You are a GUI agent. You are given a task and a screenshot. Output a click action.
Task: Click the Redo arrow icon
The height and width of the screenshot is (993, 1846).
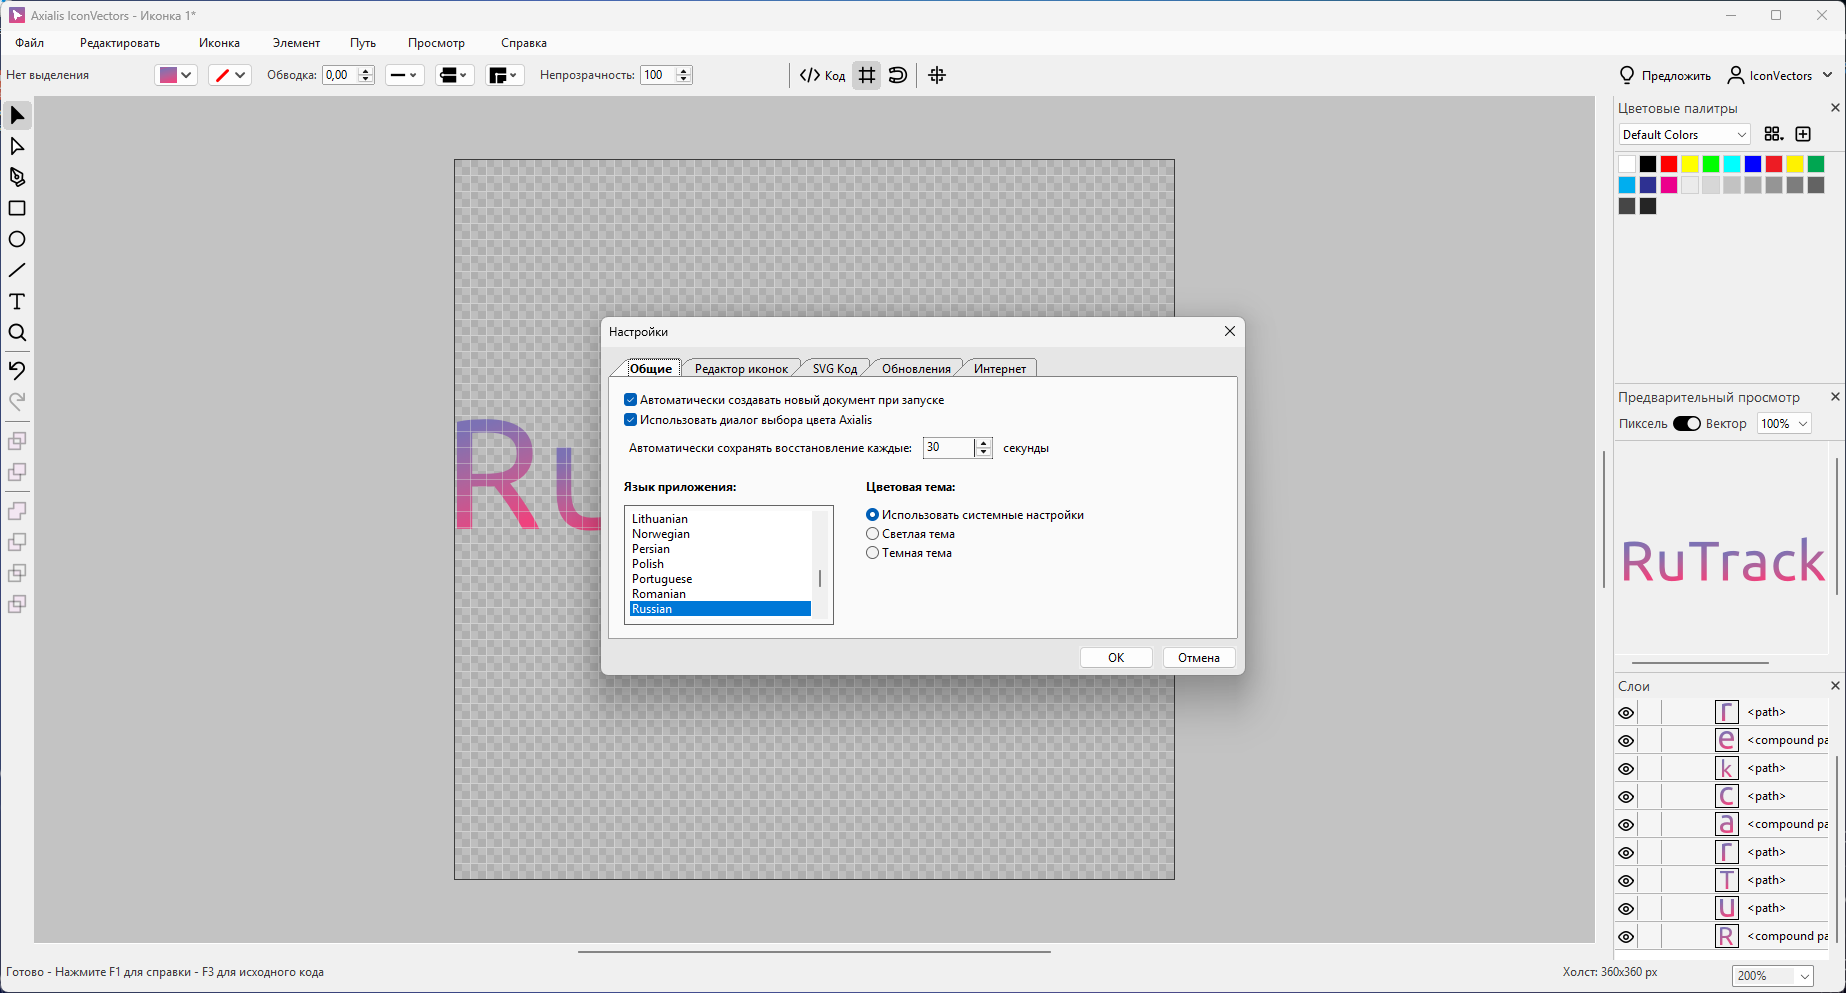pos(17,402)
